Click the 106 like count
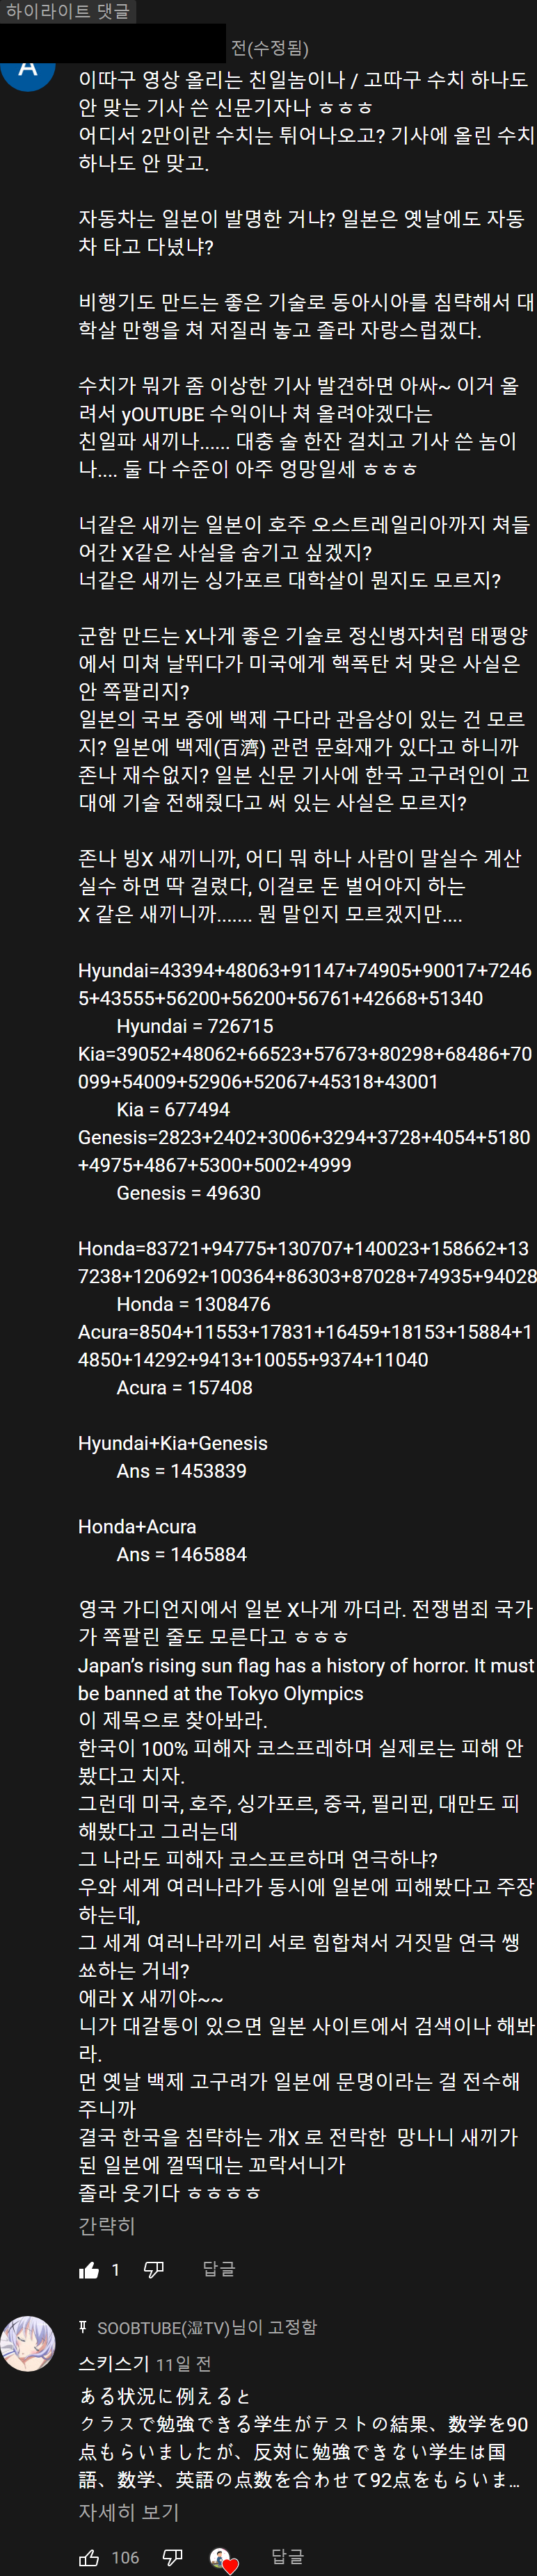 click(125, 2557)
